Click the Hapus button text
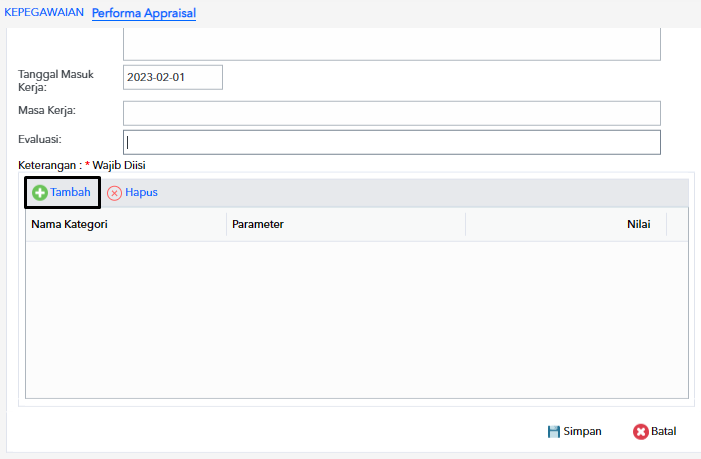701x459 pixels. click(x=141, y=192)
